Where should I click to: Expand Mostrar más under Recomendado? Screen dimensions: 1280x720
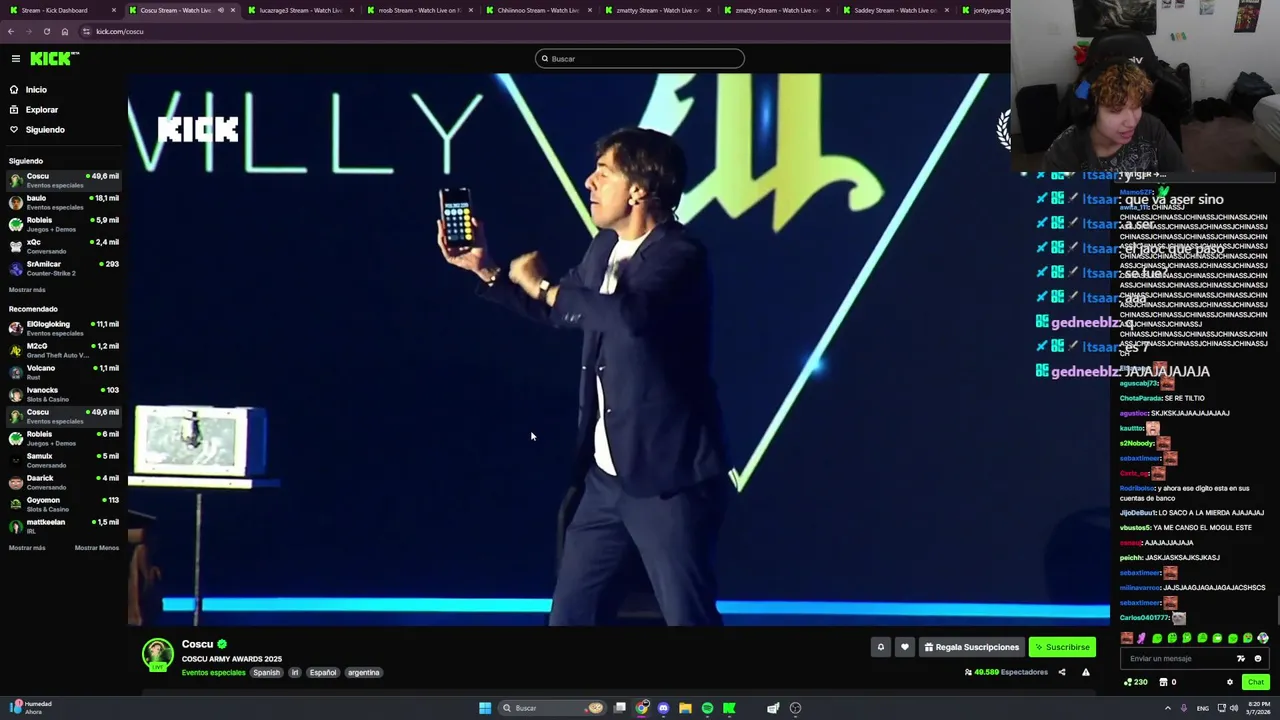point(27,548)
